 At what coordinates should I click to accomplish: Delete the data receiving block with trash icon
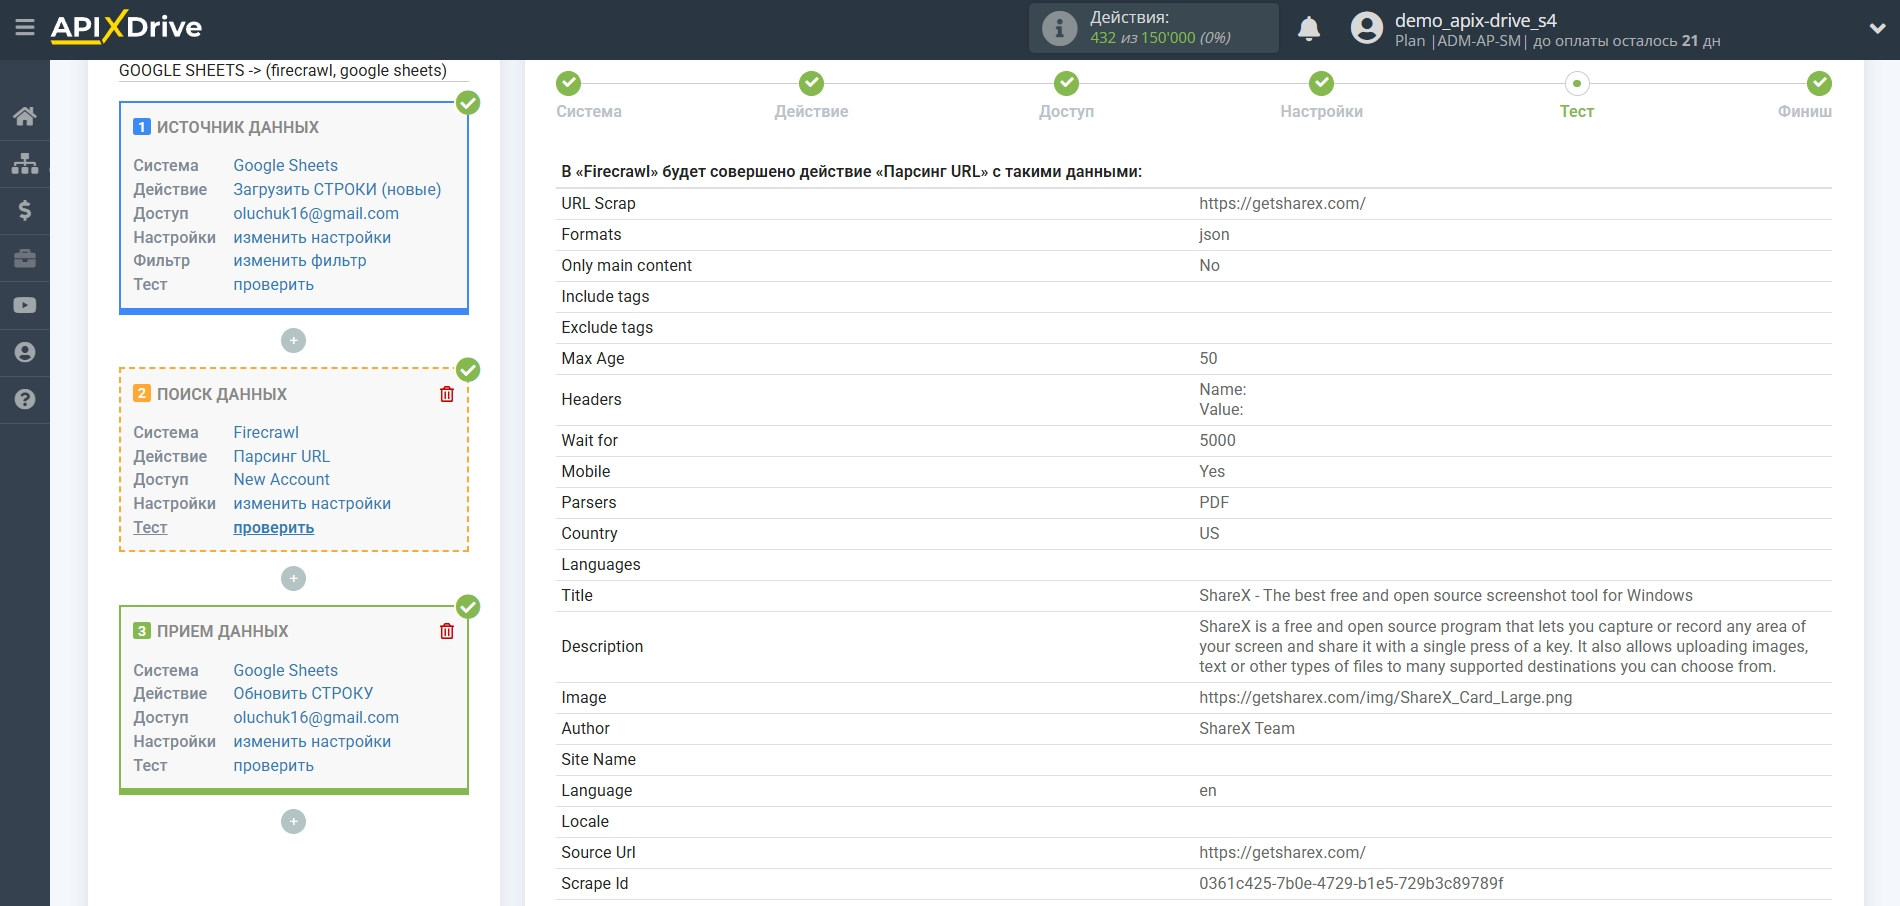447,631
